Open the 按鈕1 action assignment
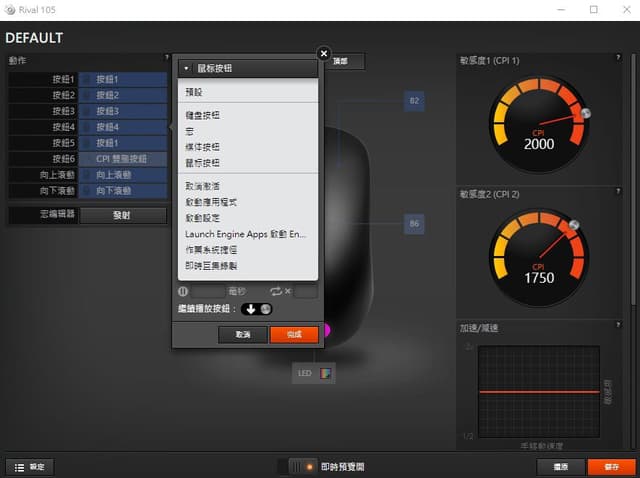640x478 pixels. pyautogui.click(x=123, y=79)
